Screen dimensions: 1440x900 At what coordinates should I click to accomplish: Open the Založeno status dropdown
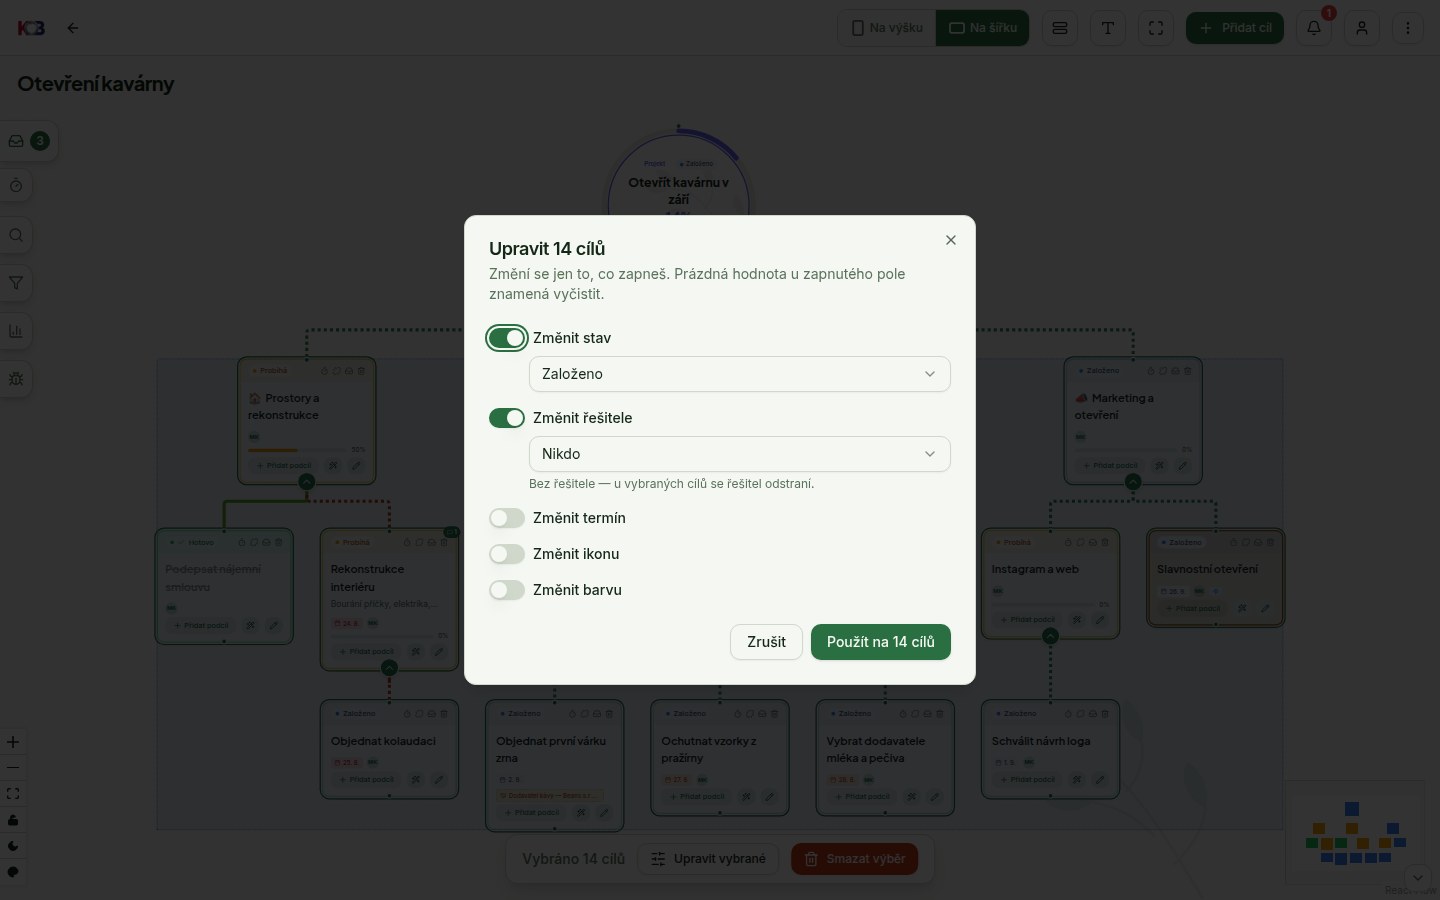coord(739,374)
